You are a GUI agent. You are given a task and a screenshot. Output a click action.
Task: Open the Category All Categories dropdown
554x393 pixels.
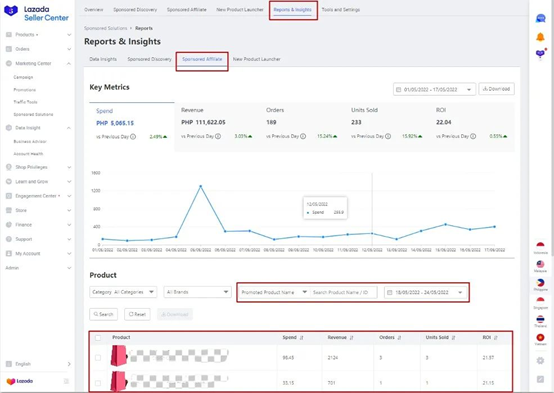point(123,292)
